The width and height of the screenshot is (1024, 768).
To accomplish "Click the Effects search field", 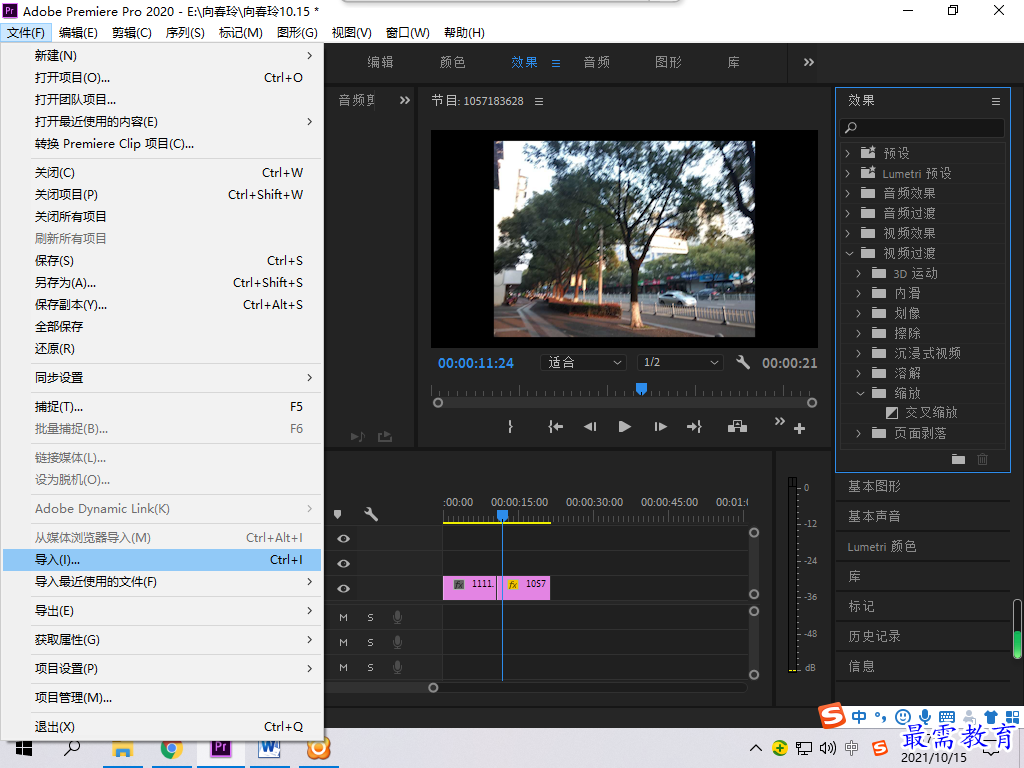I will pos(922,128).
